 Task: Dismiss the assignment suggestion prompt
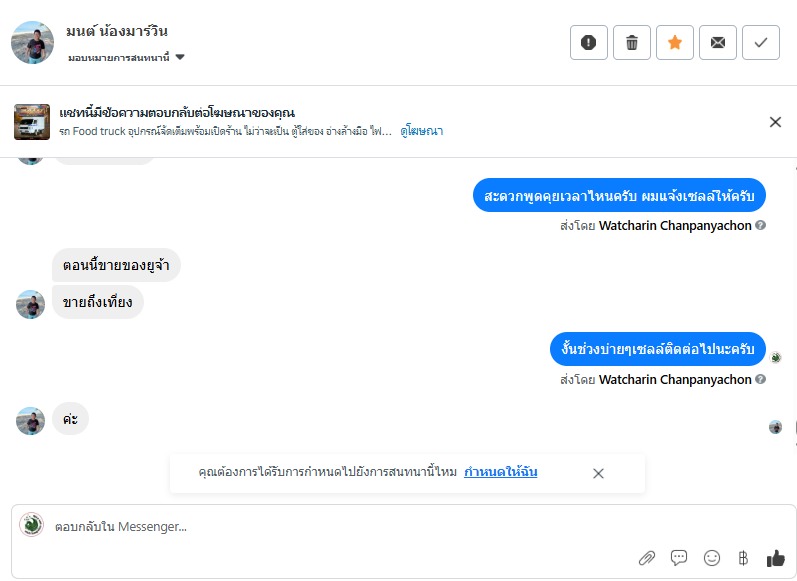[598, 473]
